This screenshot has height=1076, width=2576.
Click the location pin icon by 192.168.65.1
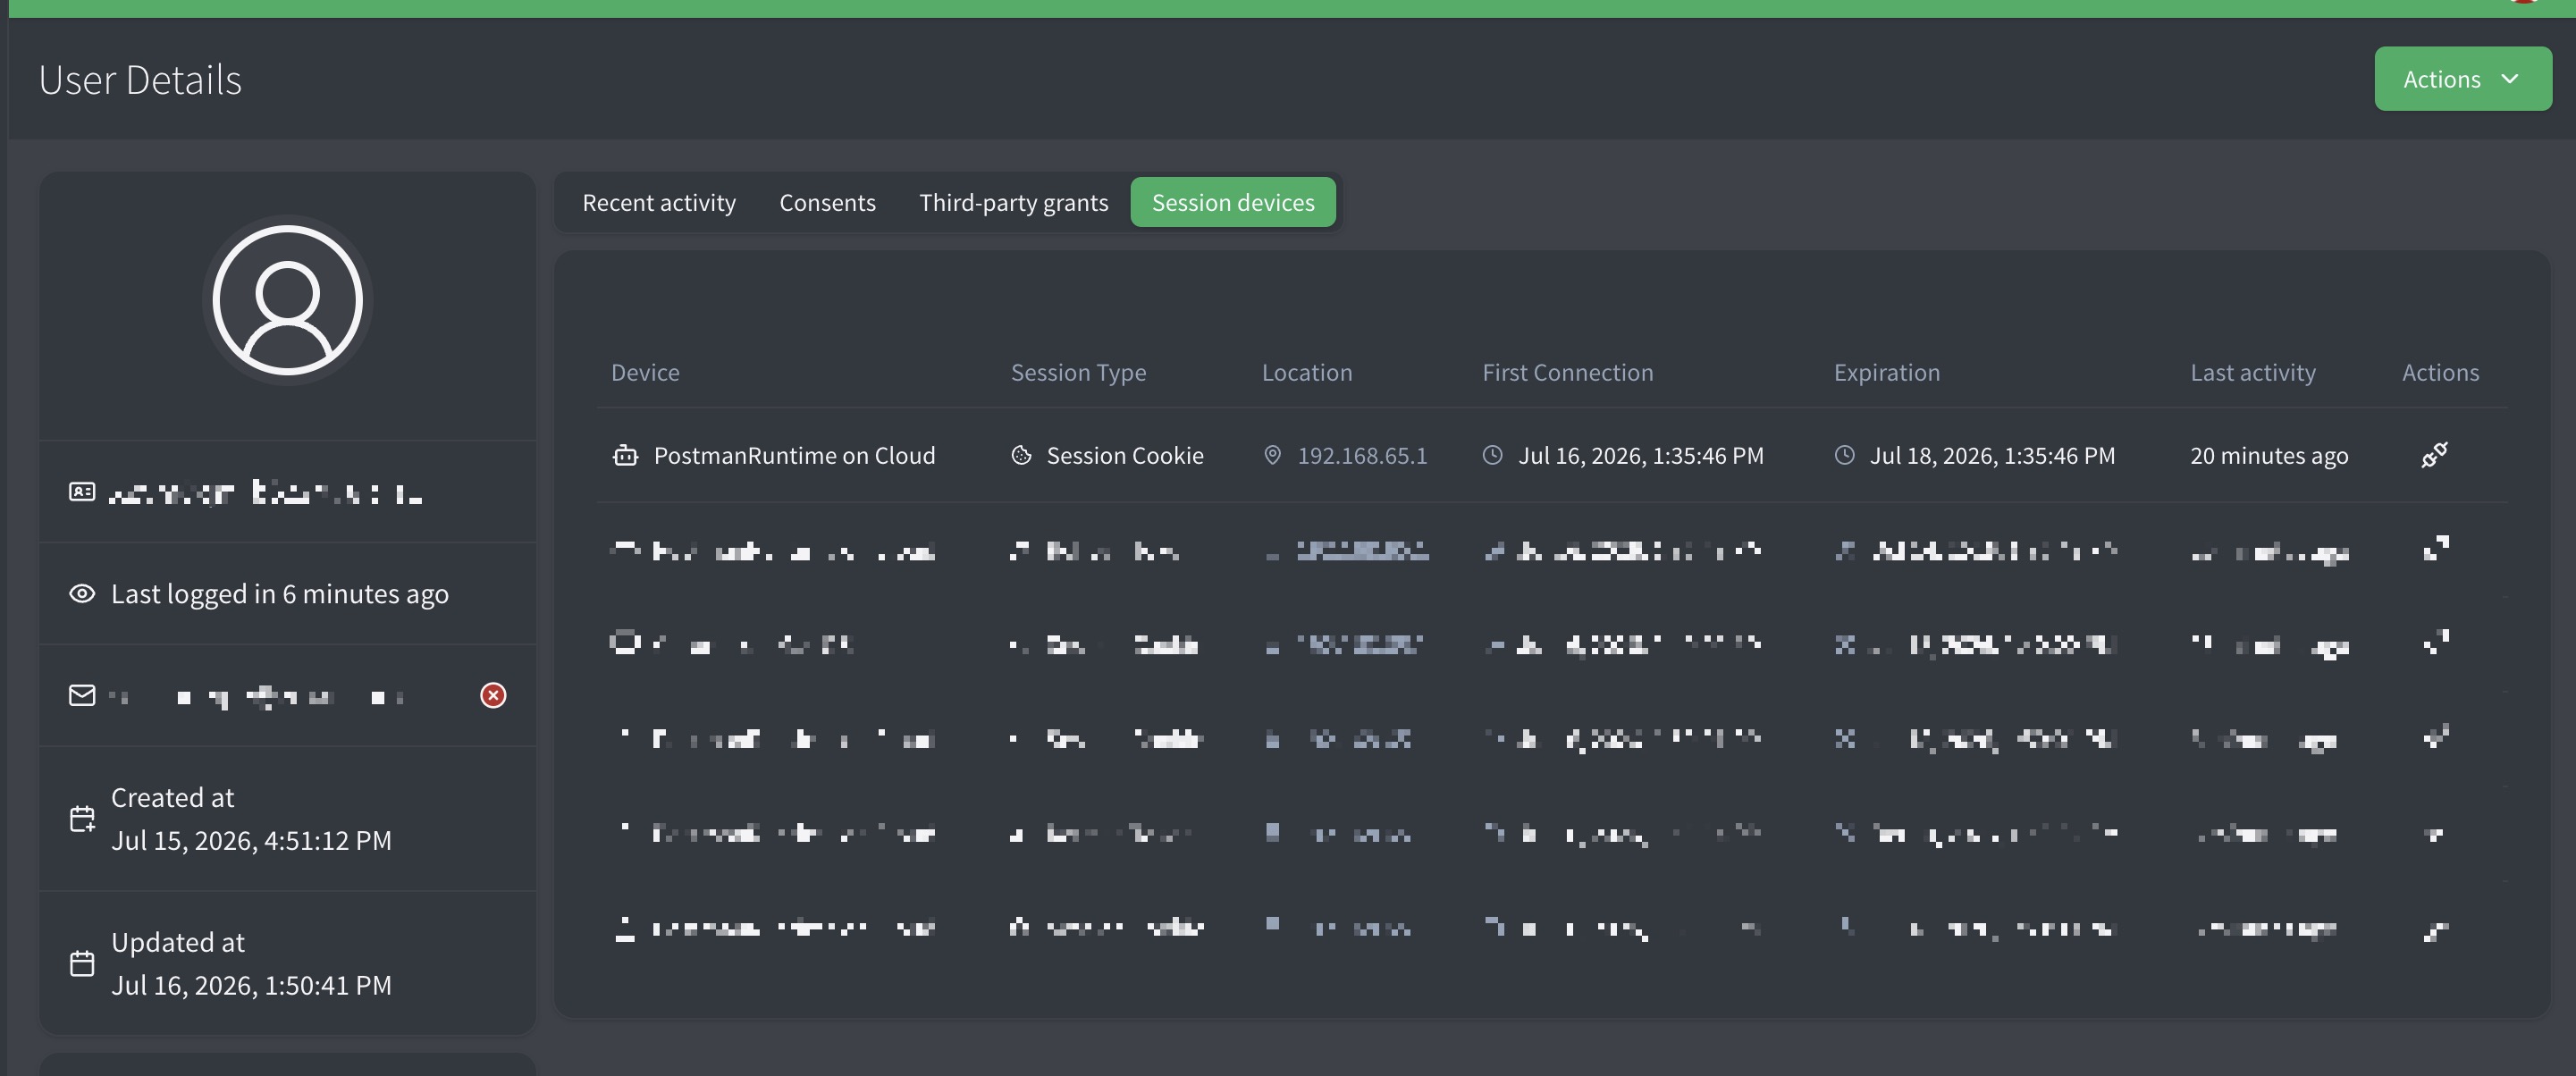coord(1272,456)
